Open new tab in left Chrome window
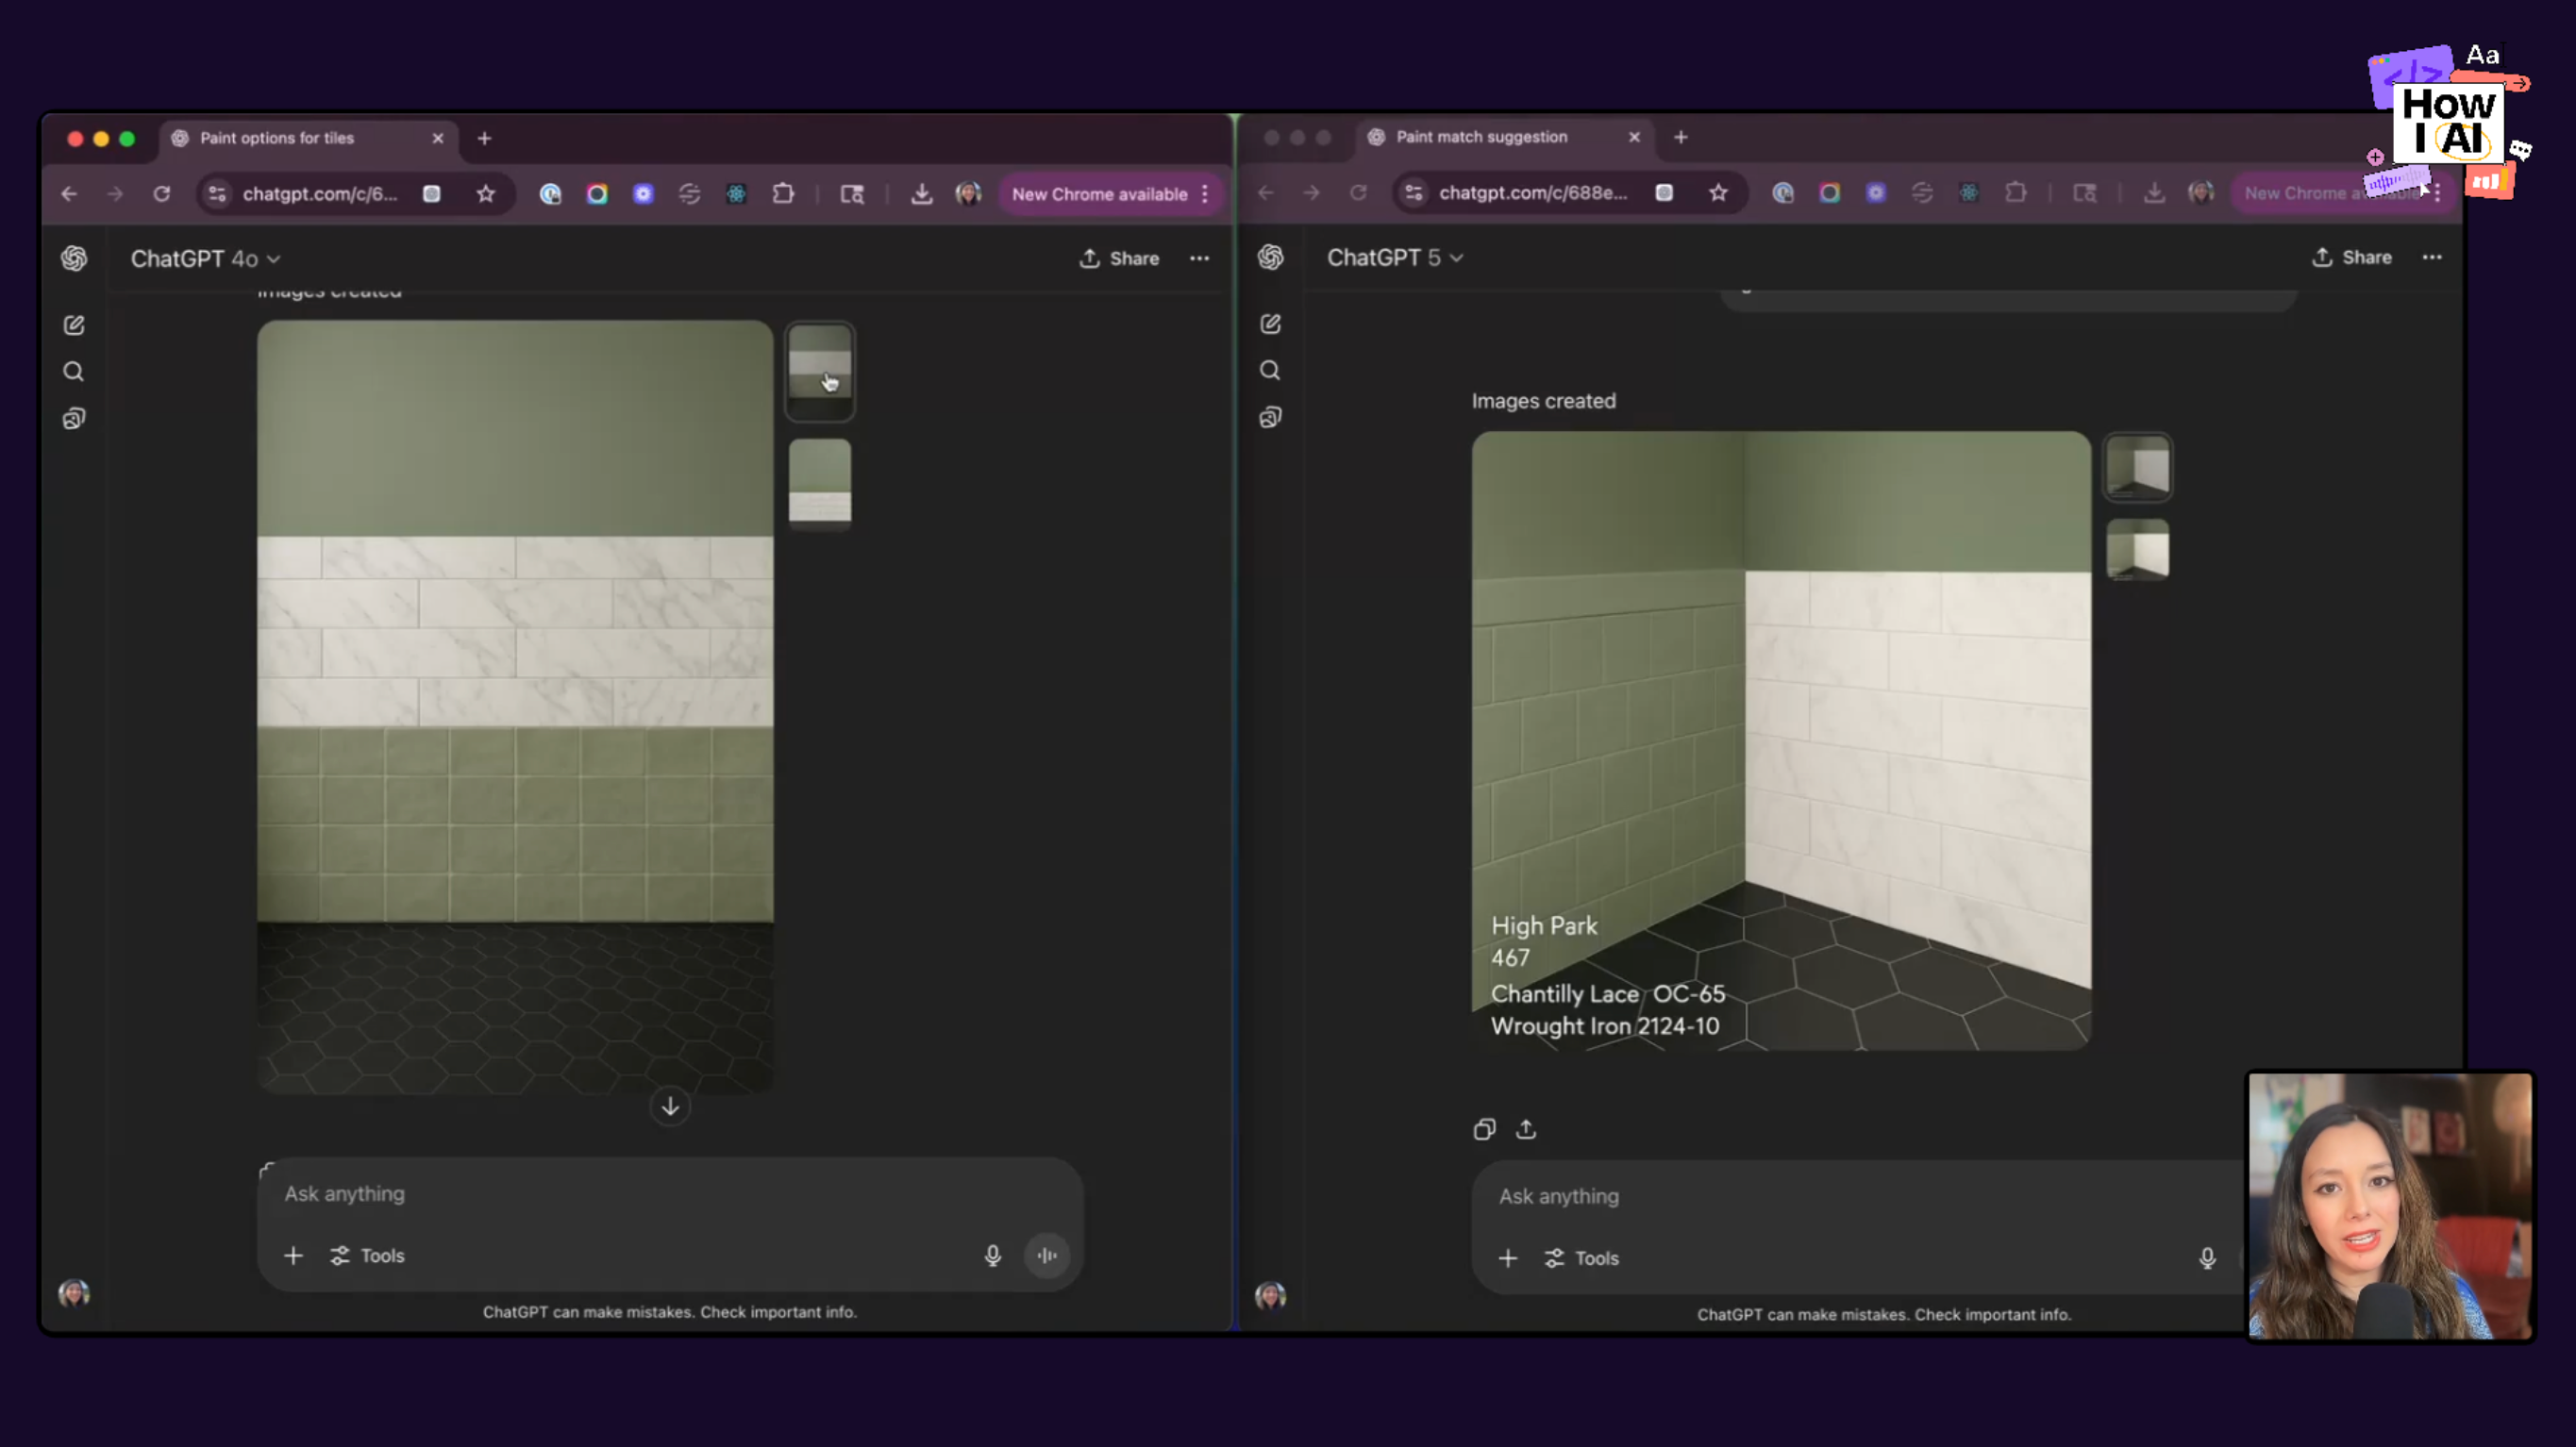2576x1447 pixels. point(484,138)
